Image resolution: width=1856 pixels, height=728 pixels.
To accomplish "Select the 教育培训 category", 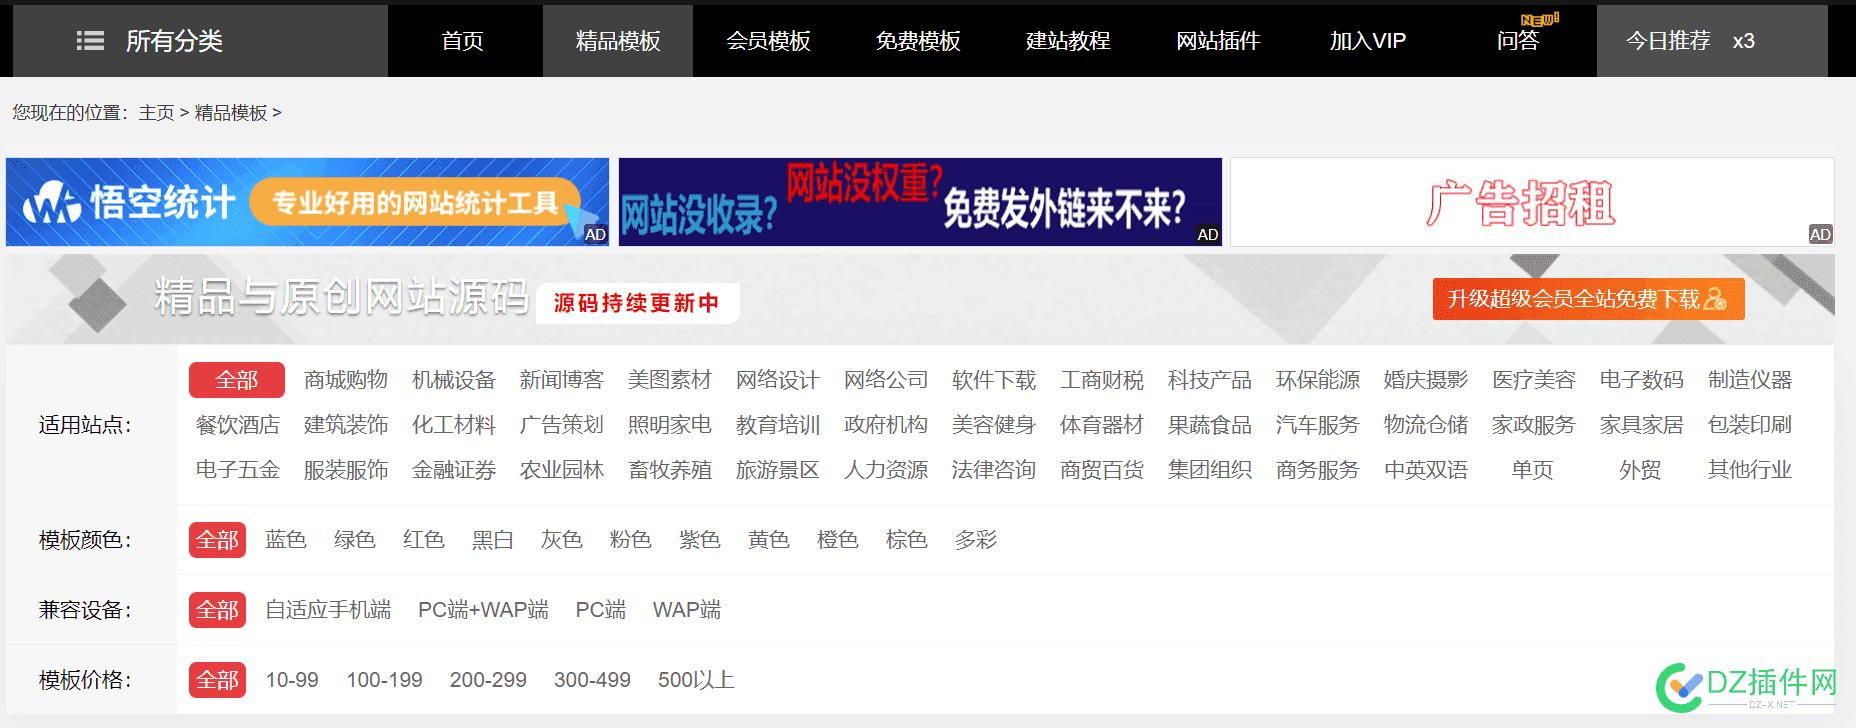I will coord(778,425).
